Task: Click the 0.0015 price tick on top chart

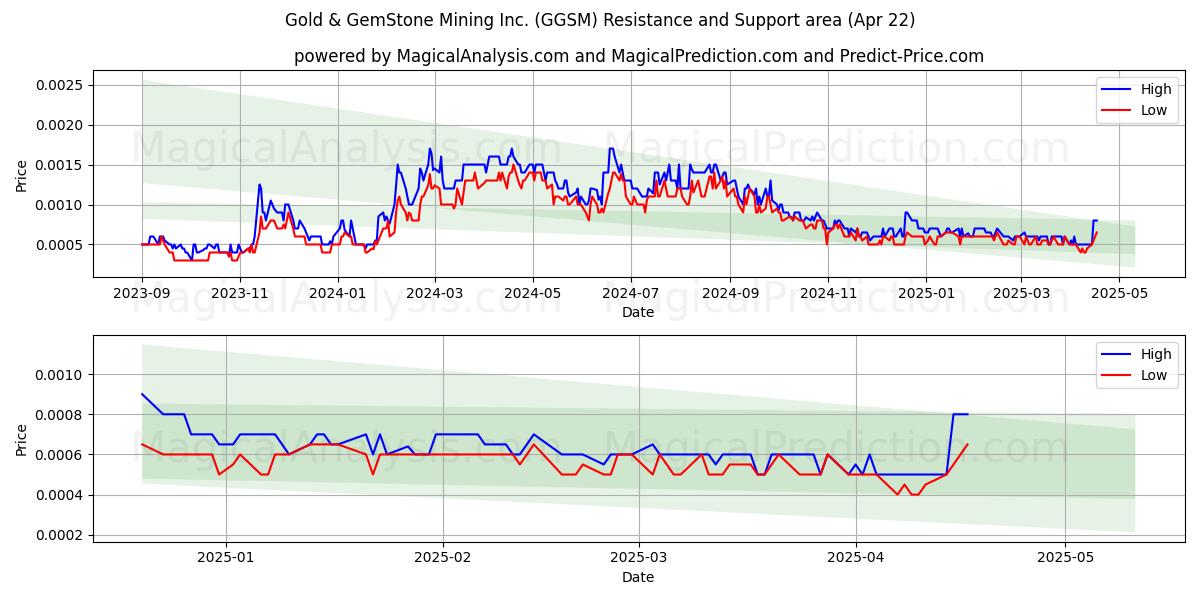Action: click(60, 165)
